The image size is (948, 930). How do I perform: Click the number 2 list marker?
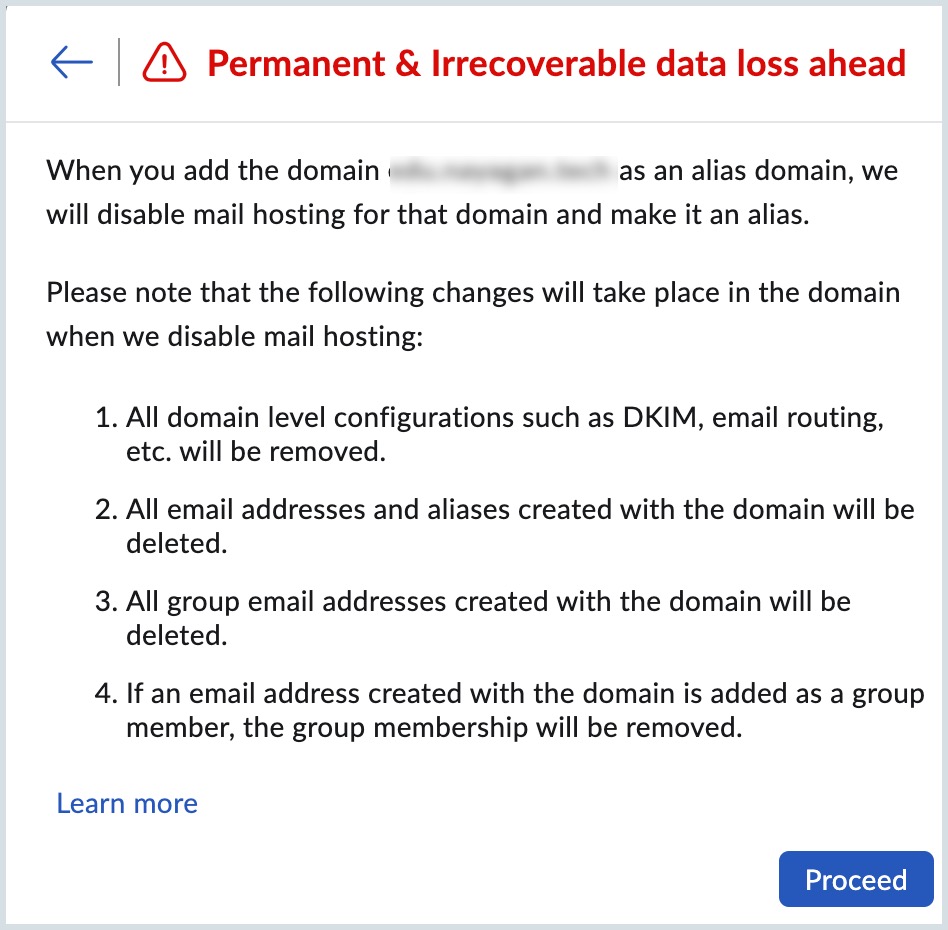[x=106, y=509]
